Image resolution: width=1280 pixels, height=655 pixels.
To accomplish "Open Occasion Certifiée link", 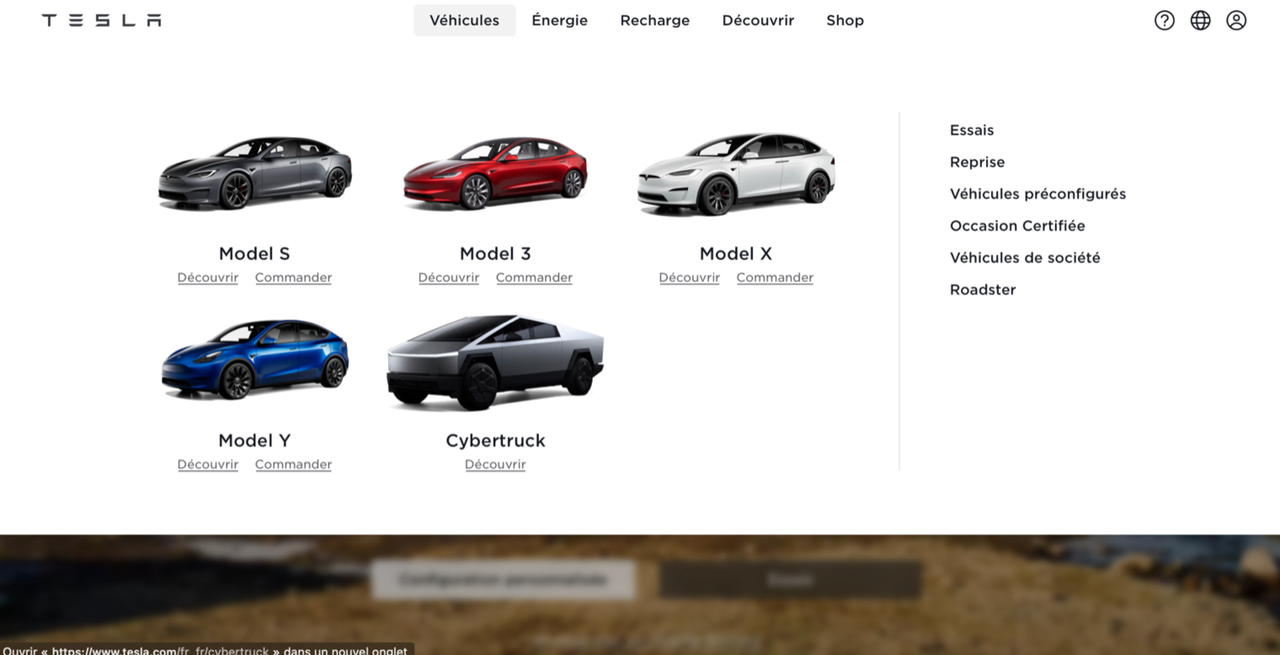I will (1017, 226).
